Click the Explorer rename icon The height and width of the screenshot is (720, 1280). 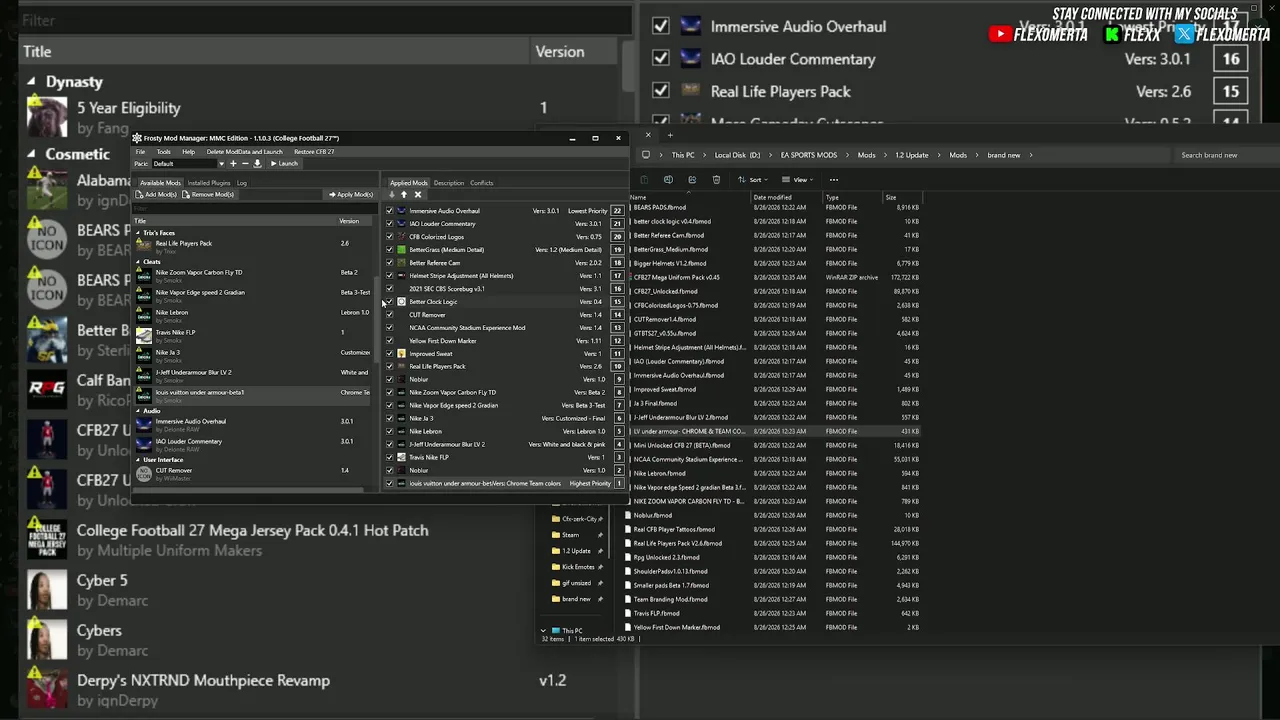pyautogui.click(x=668, y=180)
